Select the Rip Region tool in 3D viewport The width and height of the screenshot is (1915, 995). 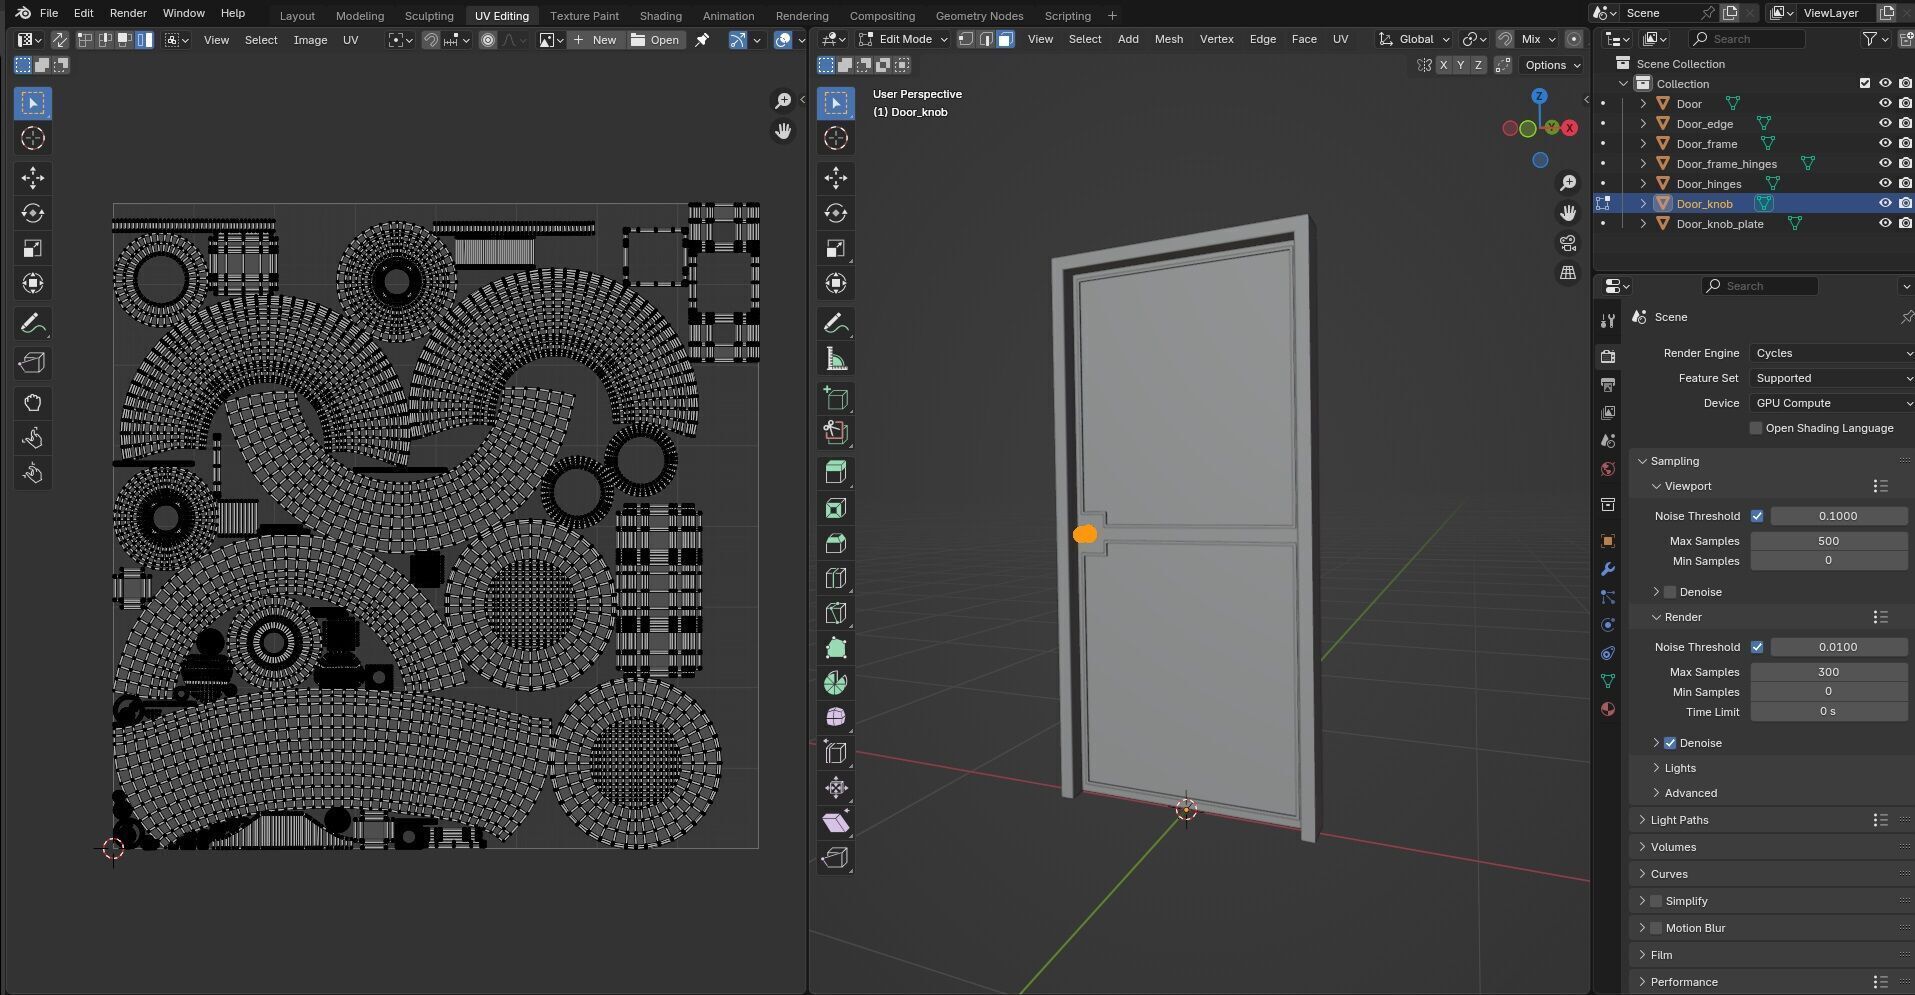tap(836, 858)
